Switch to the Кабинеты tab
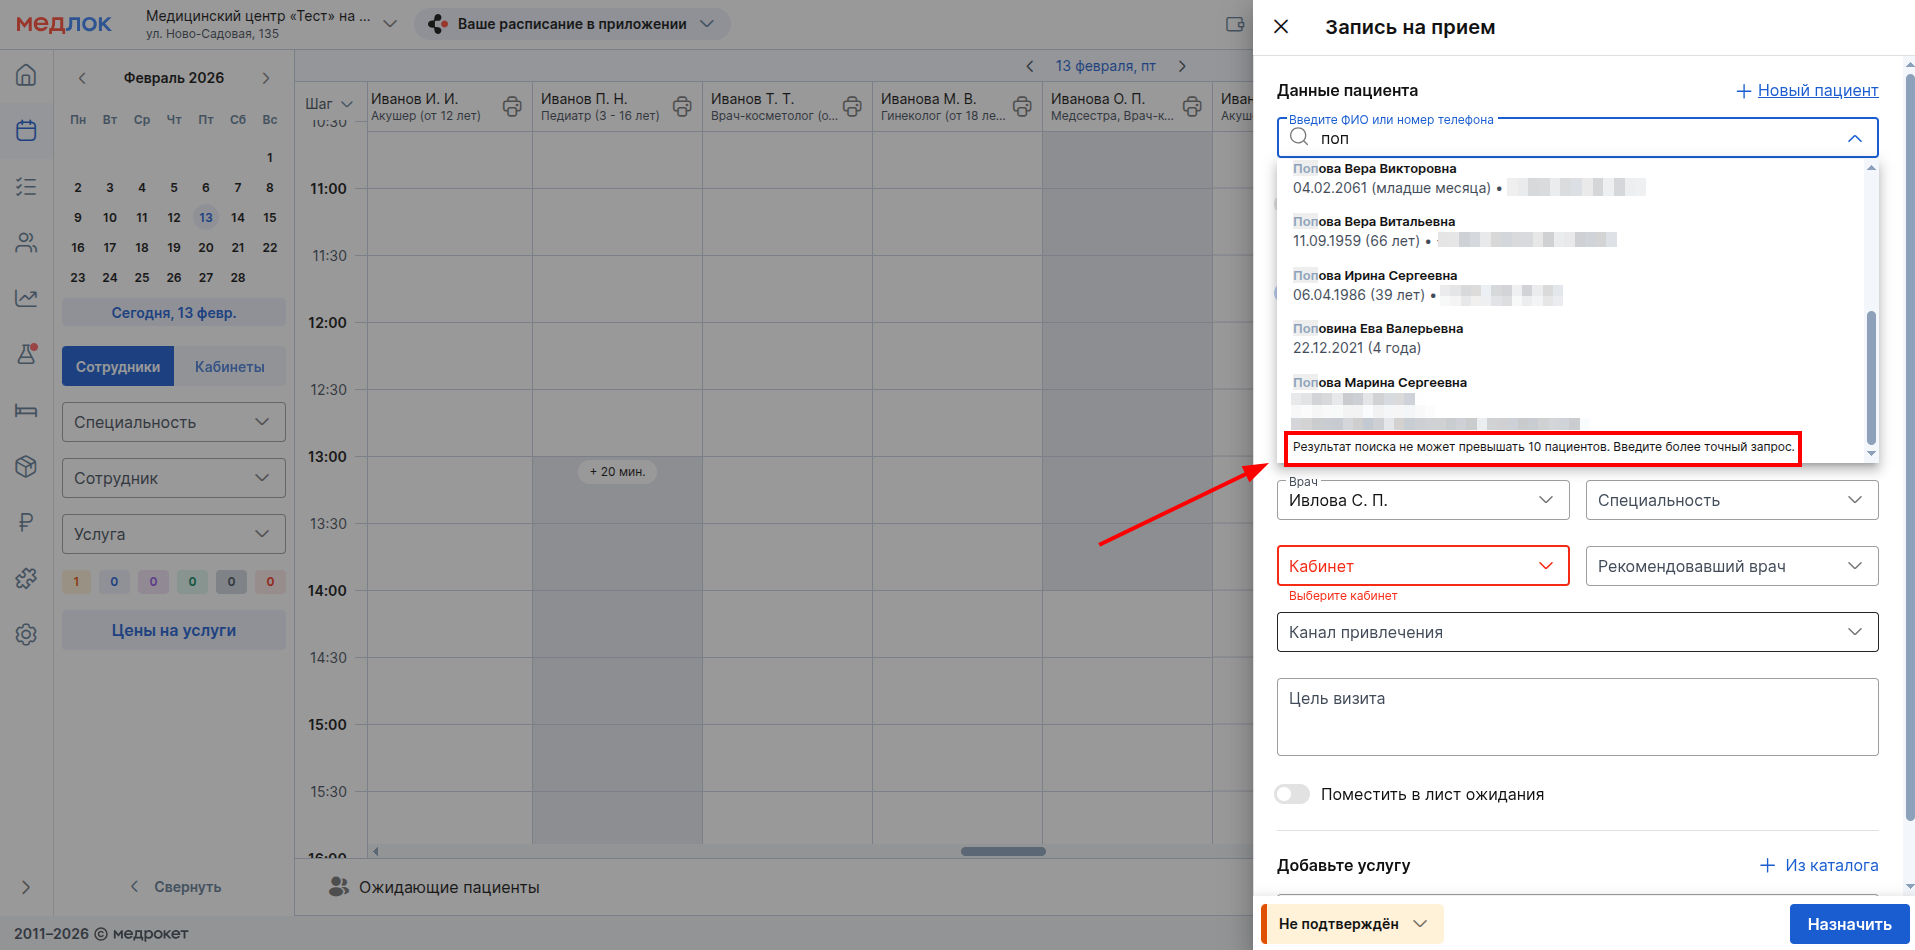1915x950 pixels. (229, 367)
